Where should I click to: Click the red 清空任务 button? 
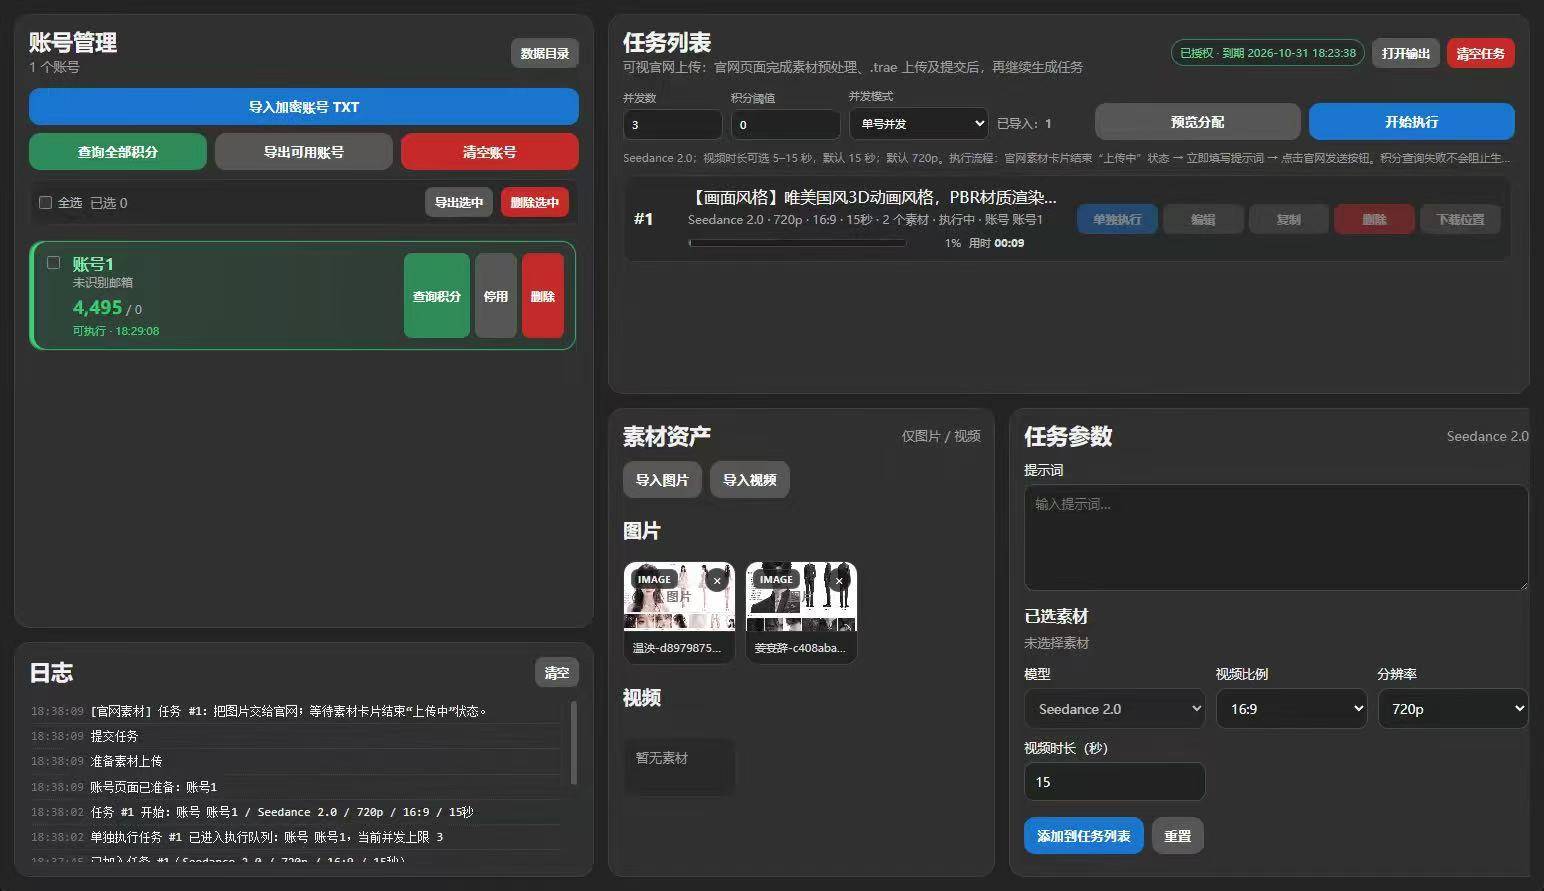[x=1481, y=53]
